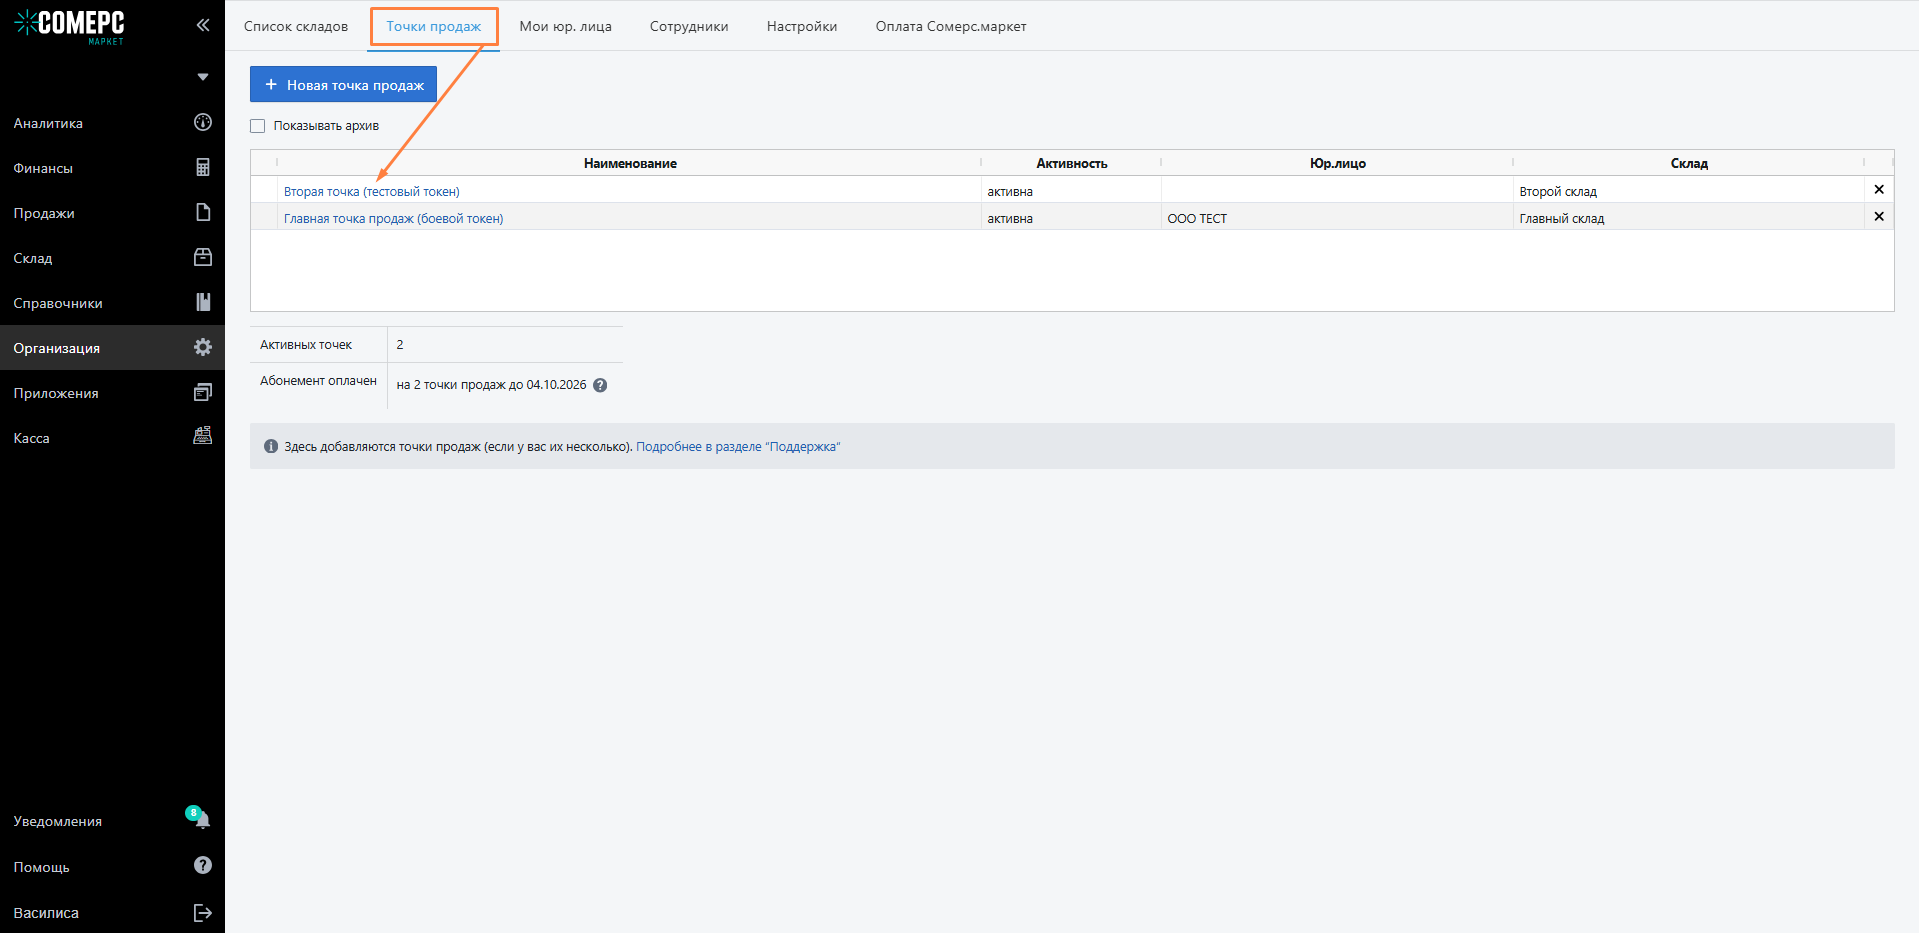Open the Вторая точка (тестовый токен) link
This screenshot has width=1919, height=933.
(371, 192)
